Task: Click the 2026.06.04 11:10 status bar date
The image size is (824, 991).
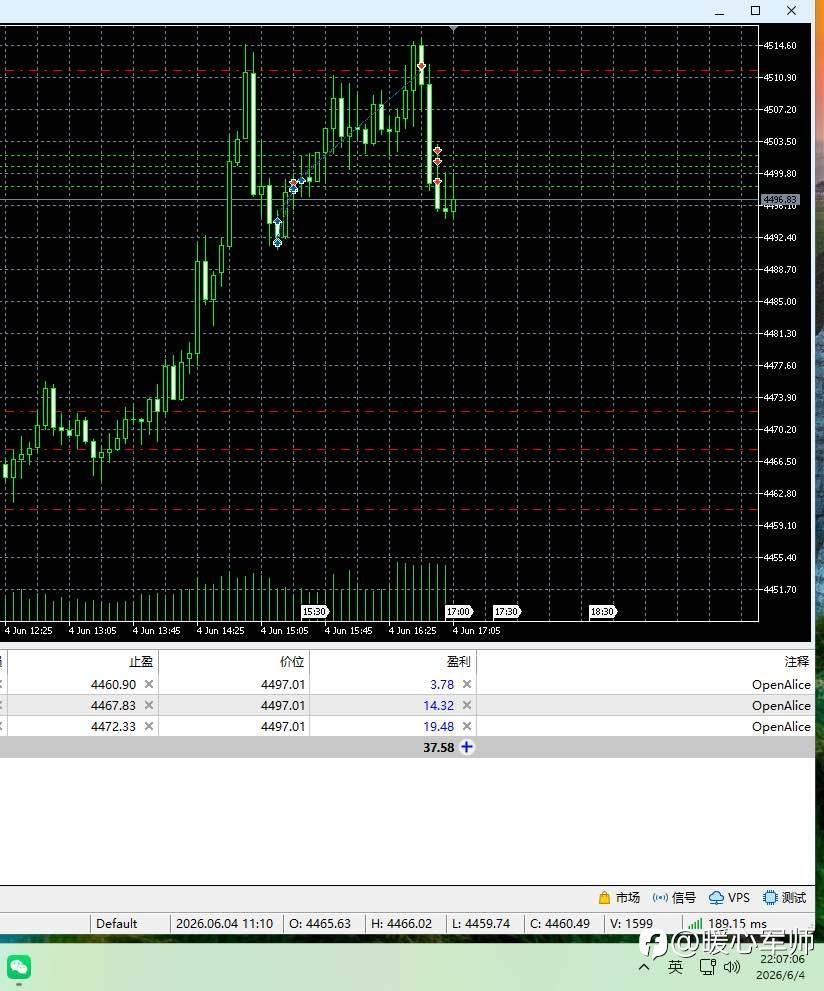Action: [224, 923]
